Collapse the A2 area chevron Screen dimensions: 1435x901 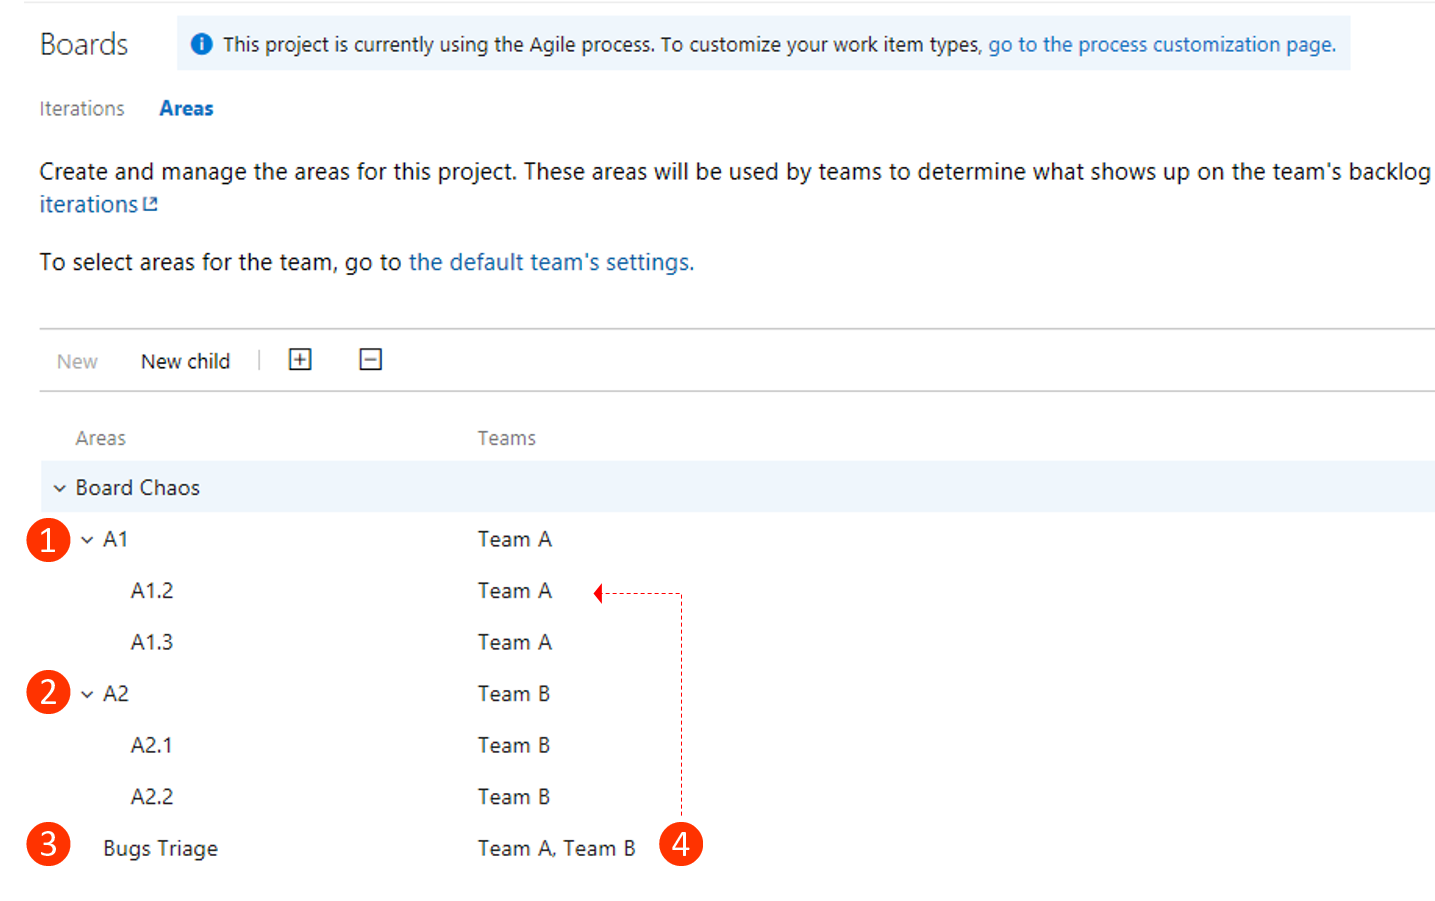coord(87,694)
